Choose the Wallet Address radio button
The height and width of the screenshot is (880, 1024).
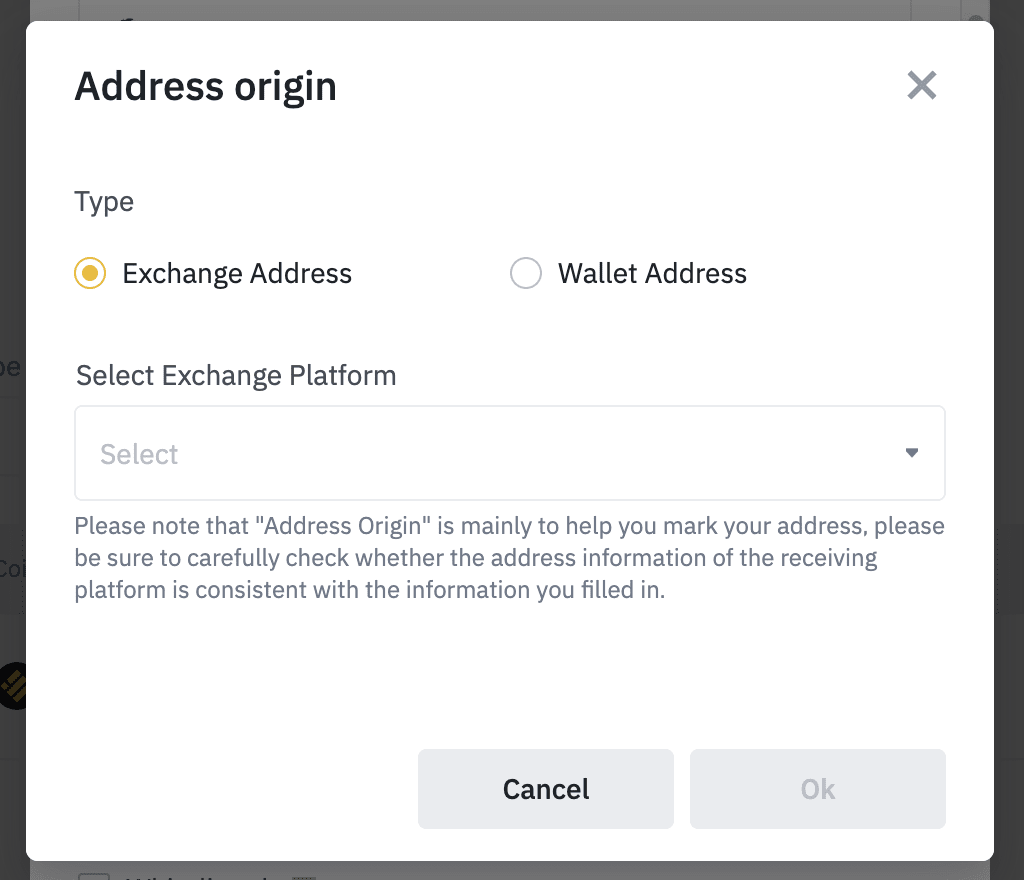525,274
